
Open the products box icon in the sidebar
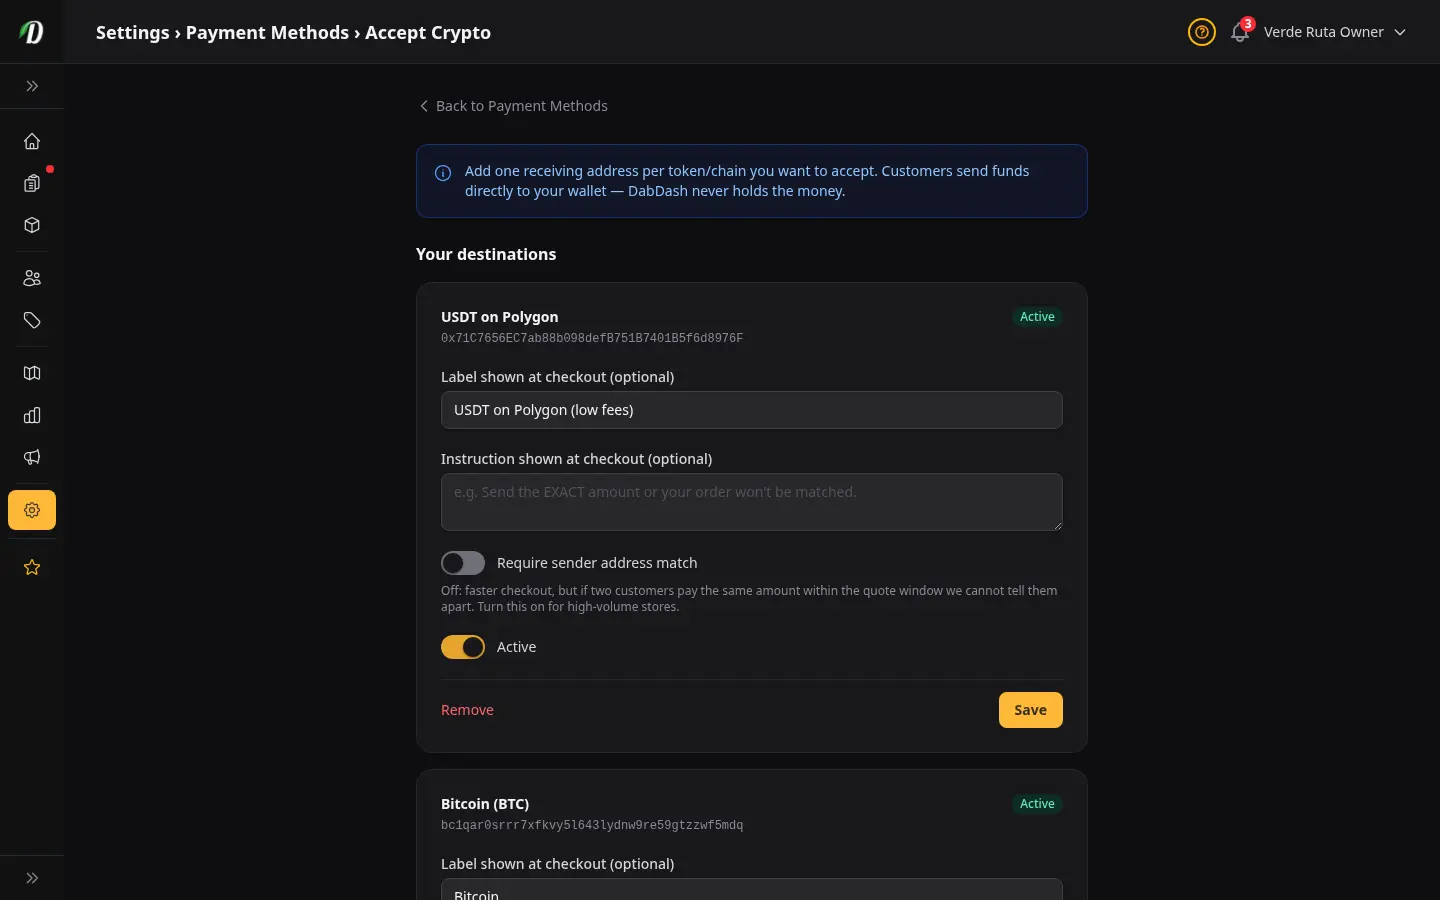point(32,225)
